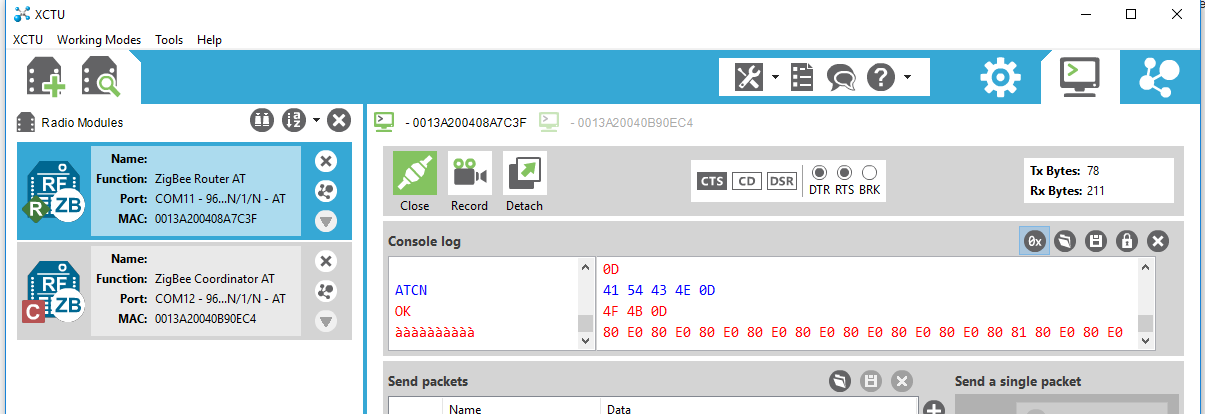This screenshot has width=1205, height=414.
Task: Click the DSR line indicator
Action: click(x=781, y=181)
